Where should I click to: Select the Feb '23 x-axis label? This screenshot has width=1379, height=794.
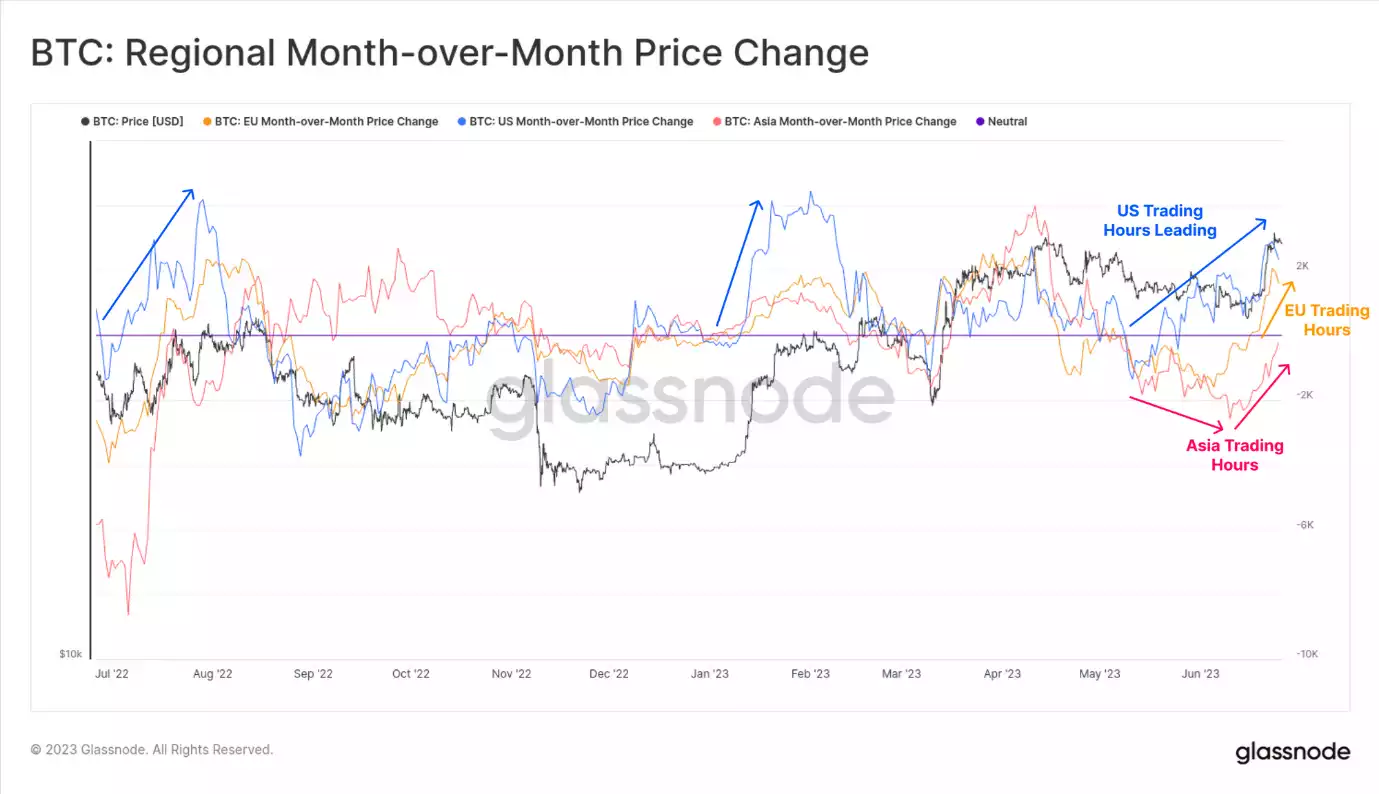pyautogui.click(x=810, y=674)
